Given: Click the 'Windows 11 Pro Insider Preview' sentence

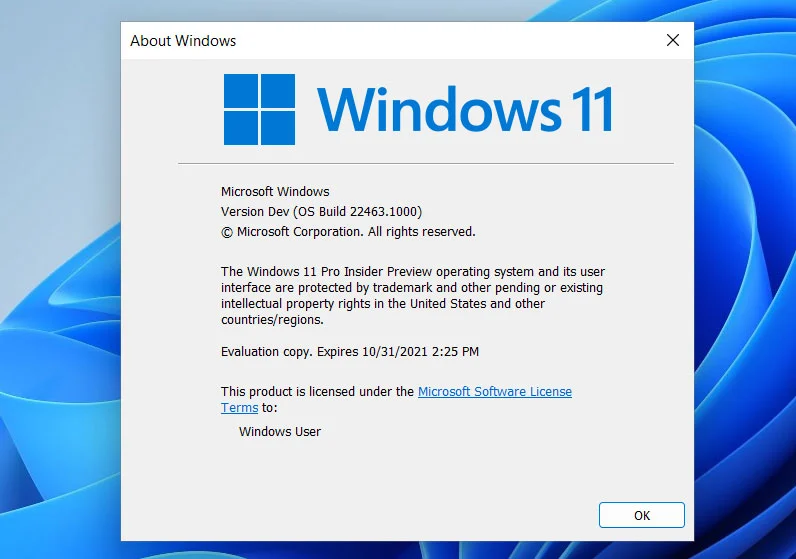Looking at the screenshot, I should click(412, 295).
